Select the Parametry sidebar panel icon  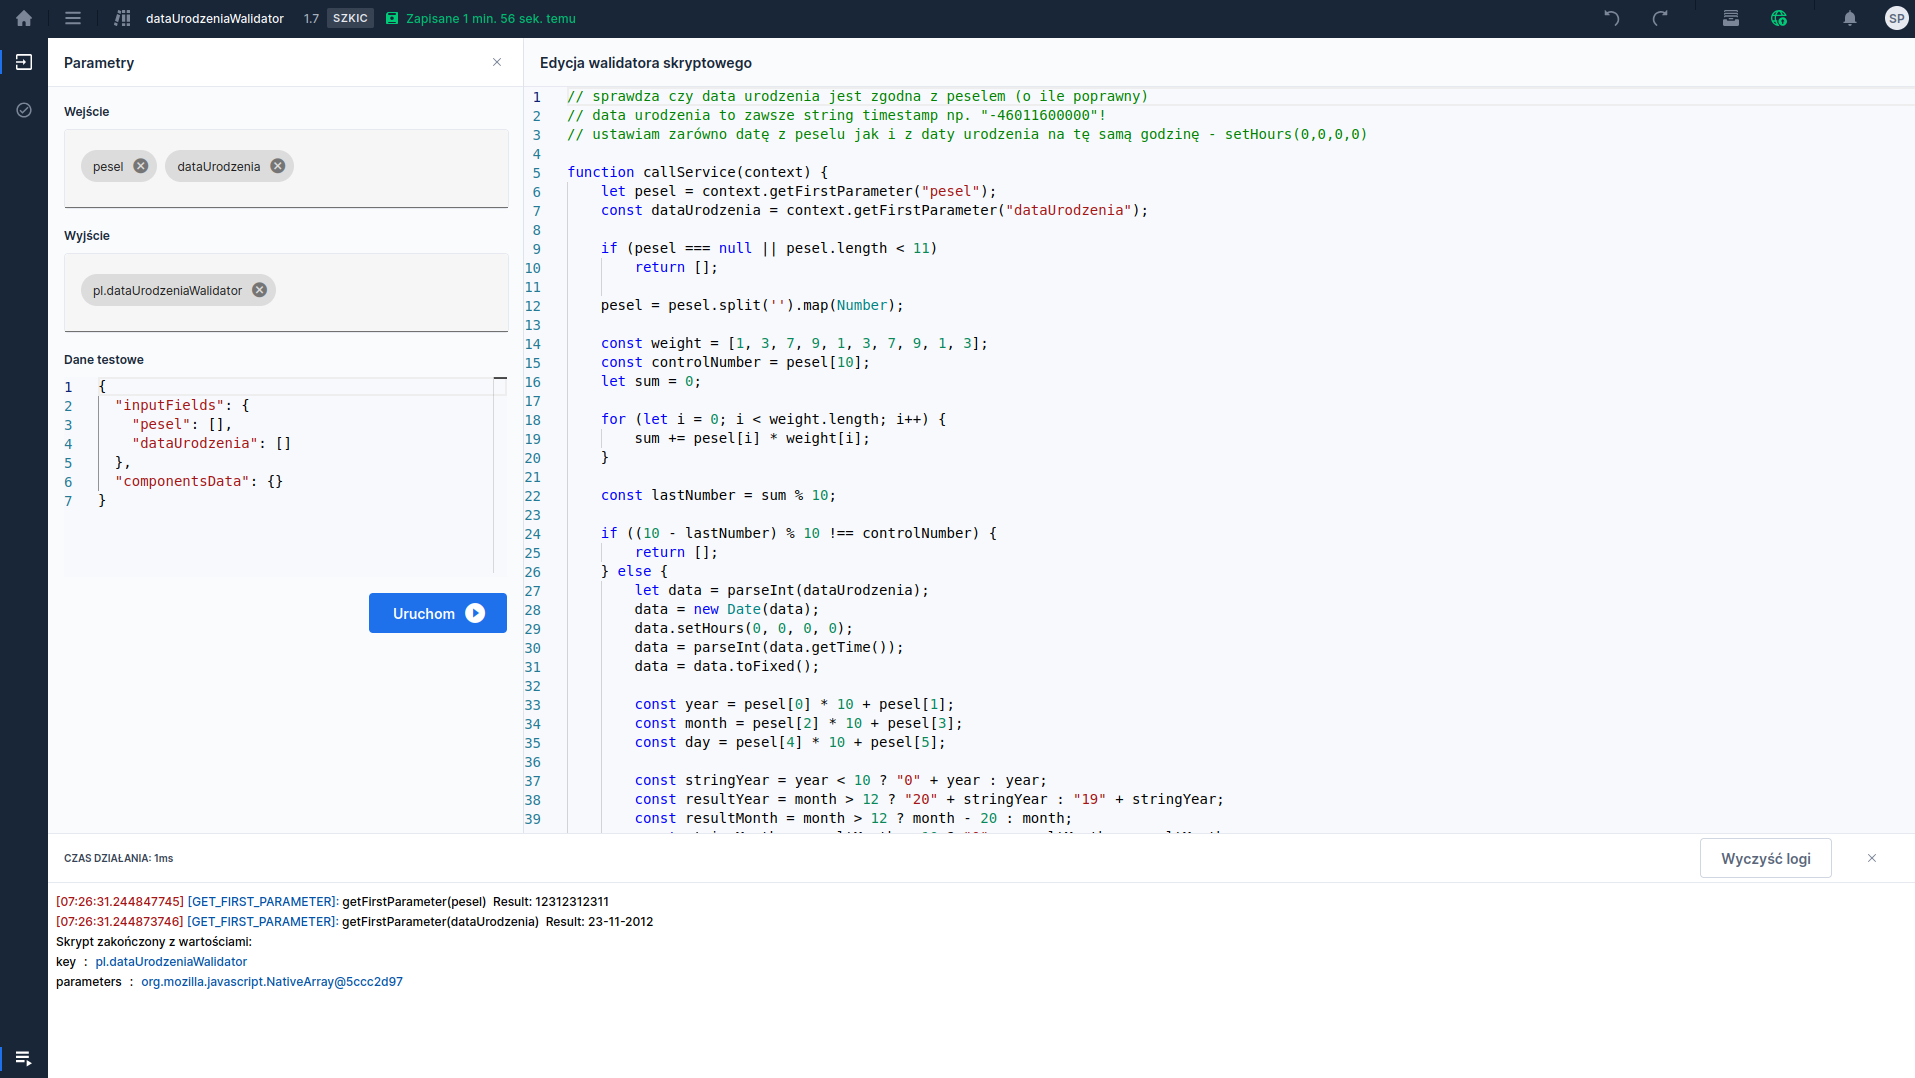[24, 62]
